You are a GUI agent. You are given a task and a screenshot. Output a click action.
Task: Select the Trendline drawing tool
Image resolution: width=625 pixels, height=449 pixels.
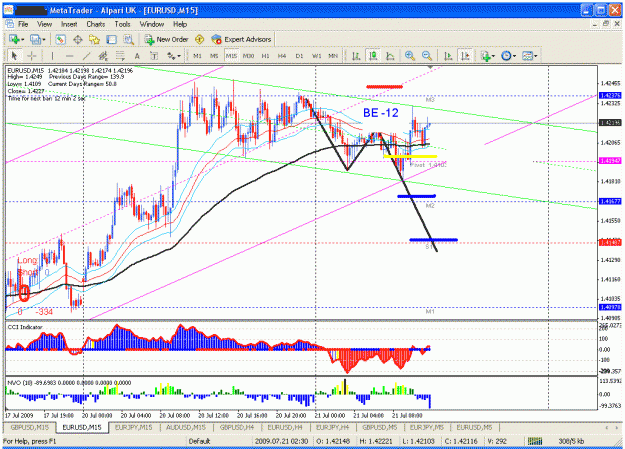click(86, 56)
